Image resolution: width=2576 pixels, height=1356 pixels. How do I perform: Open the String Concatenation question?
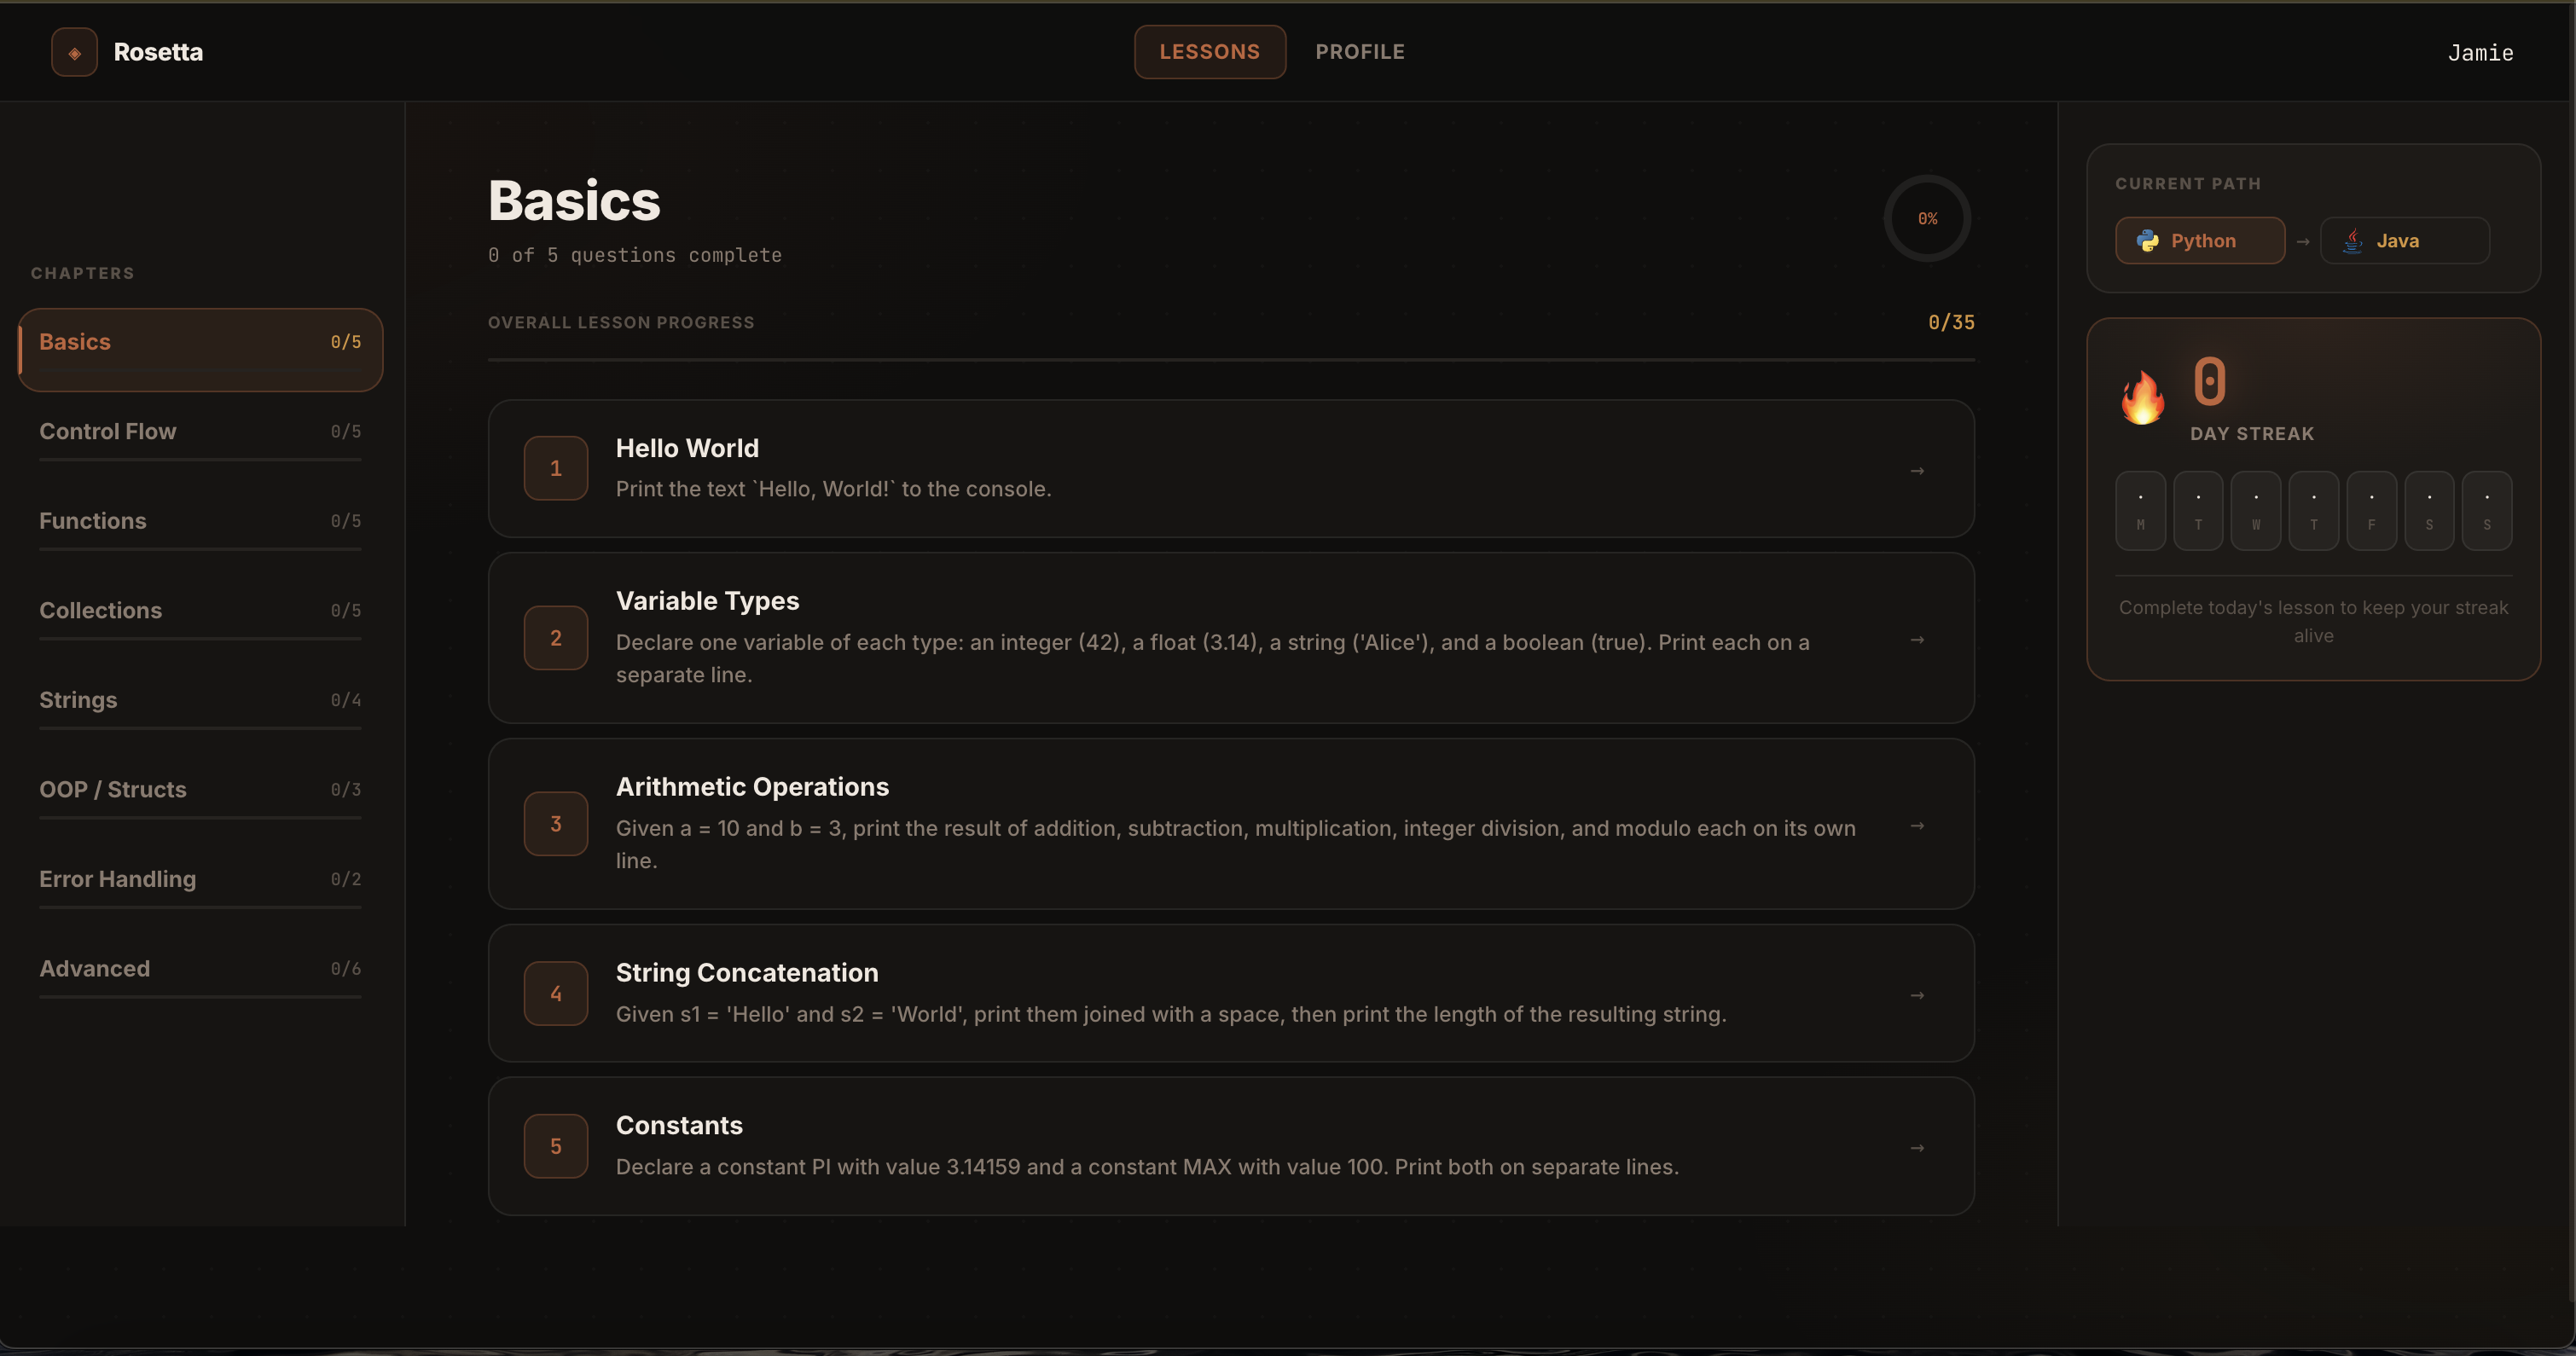click(x=1230, y=993)
